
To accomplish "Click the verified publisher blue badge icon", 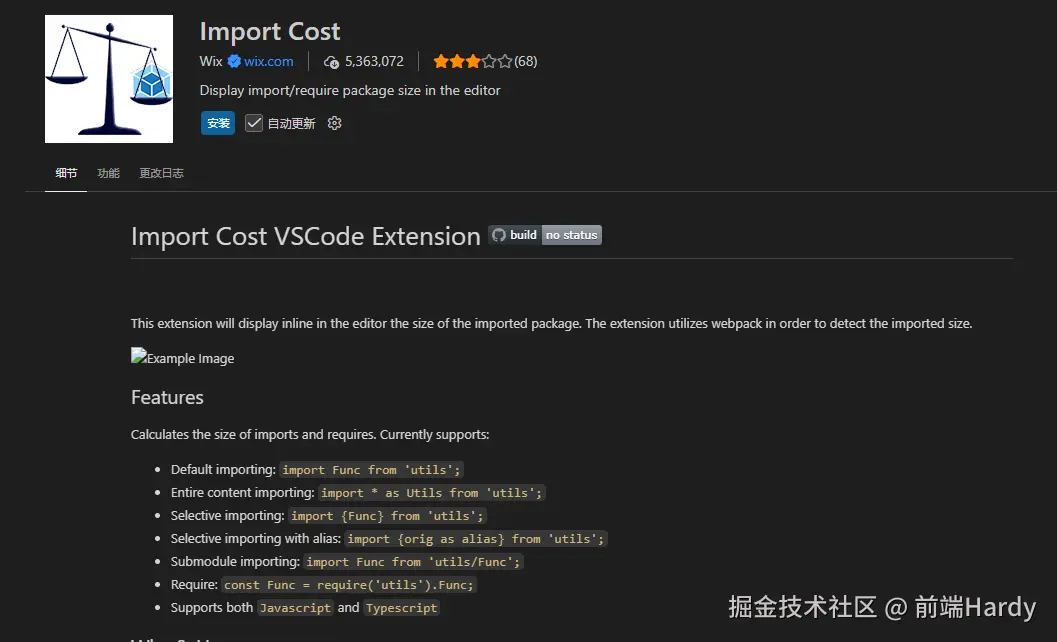I will [234, 61].
